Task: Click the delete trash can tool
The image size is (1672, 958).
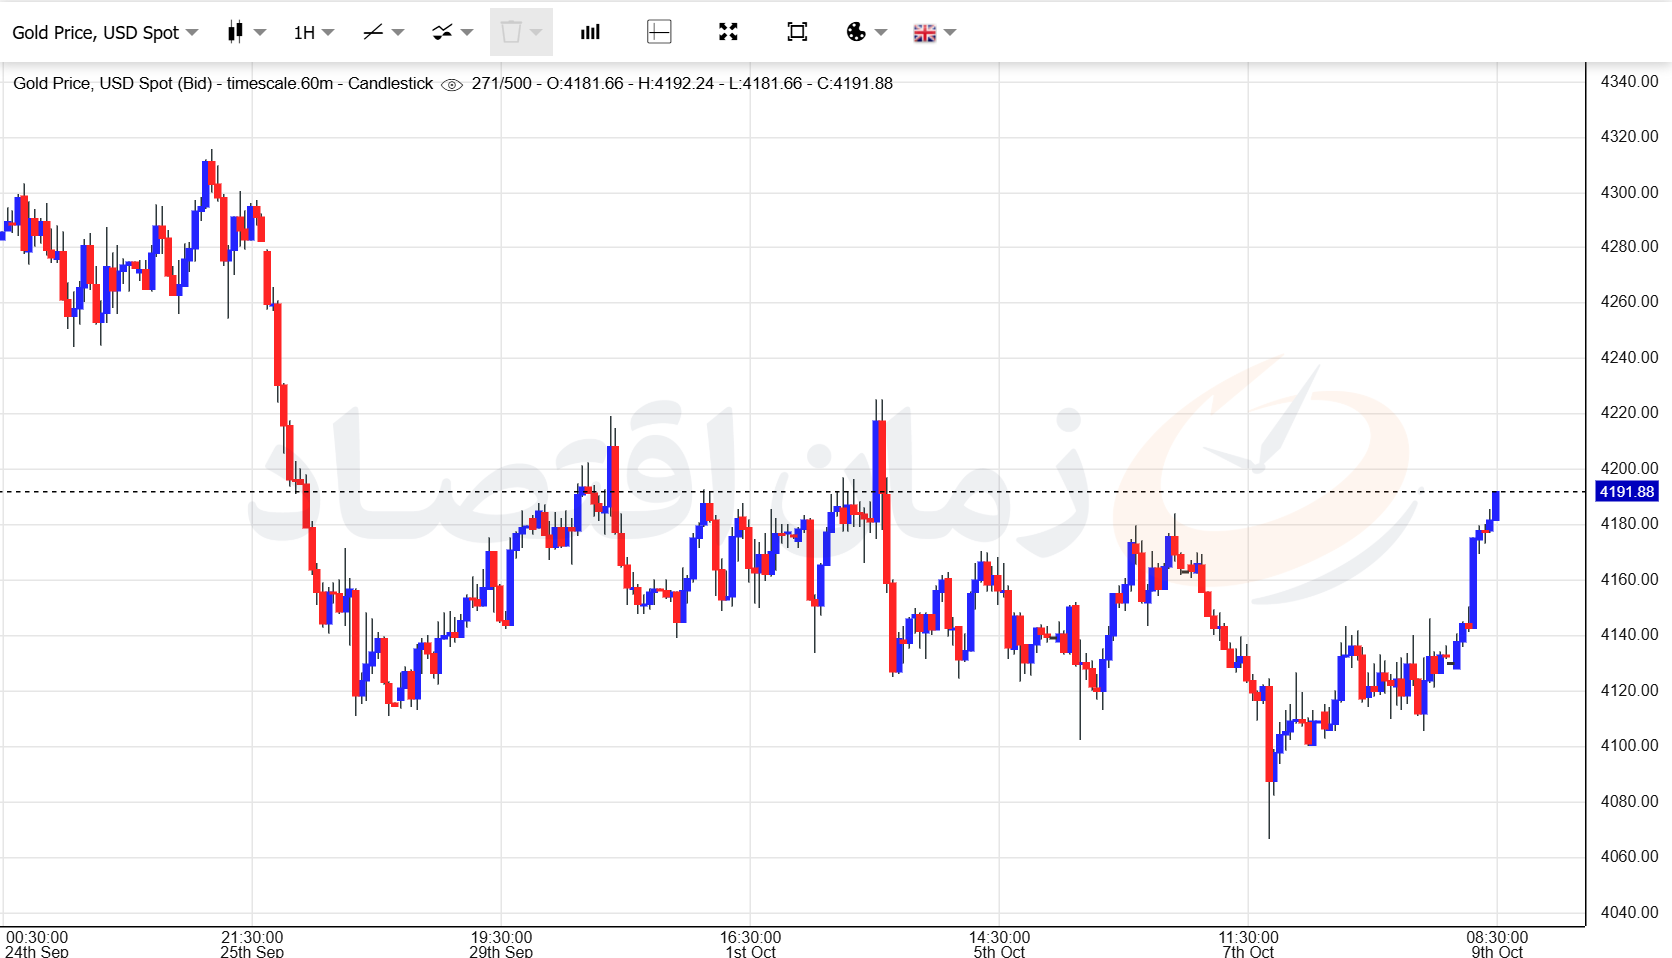Action: coord(521,33)
